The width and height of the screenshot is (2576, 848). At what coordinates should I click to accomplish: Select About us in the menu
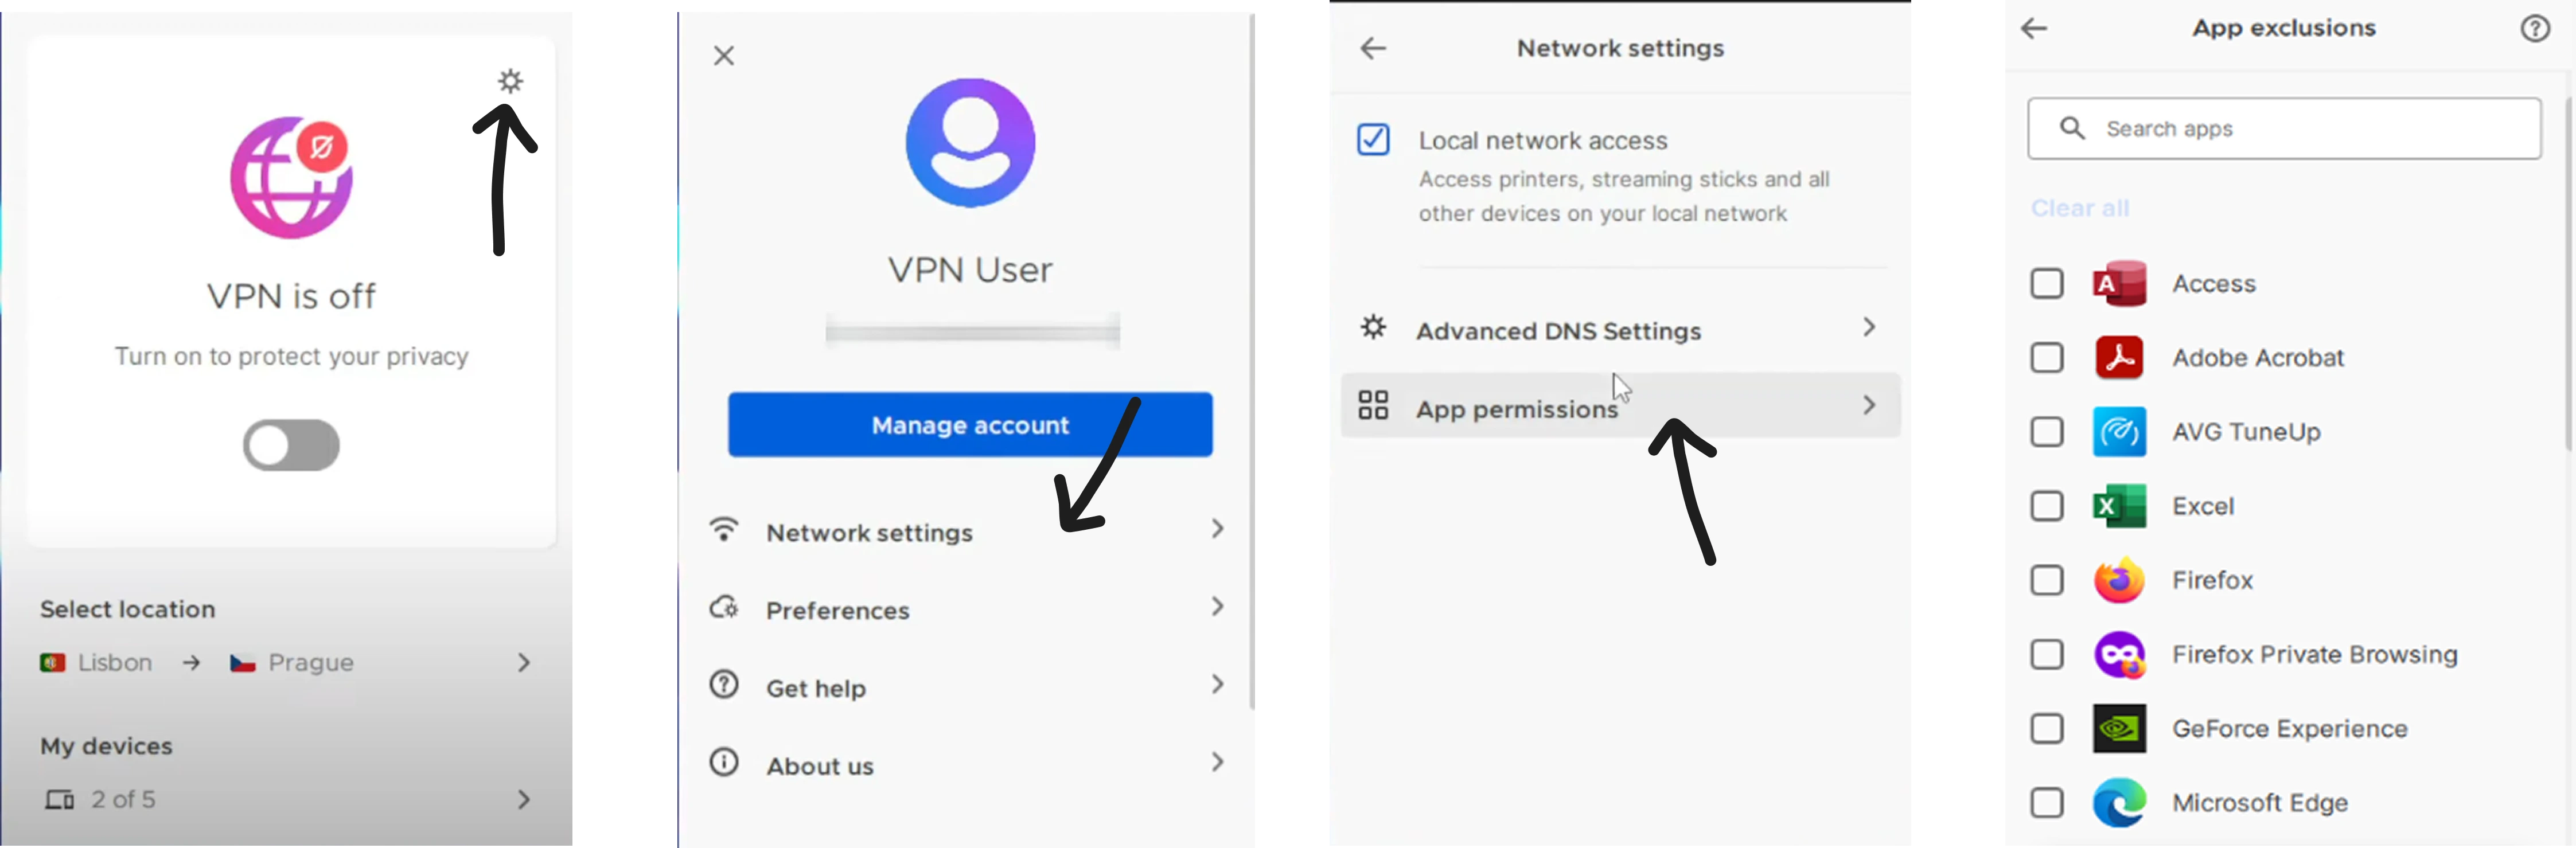[x=820, y=764]
